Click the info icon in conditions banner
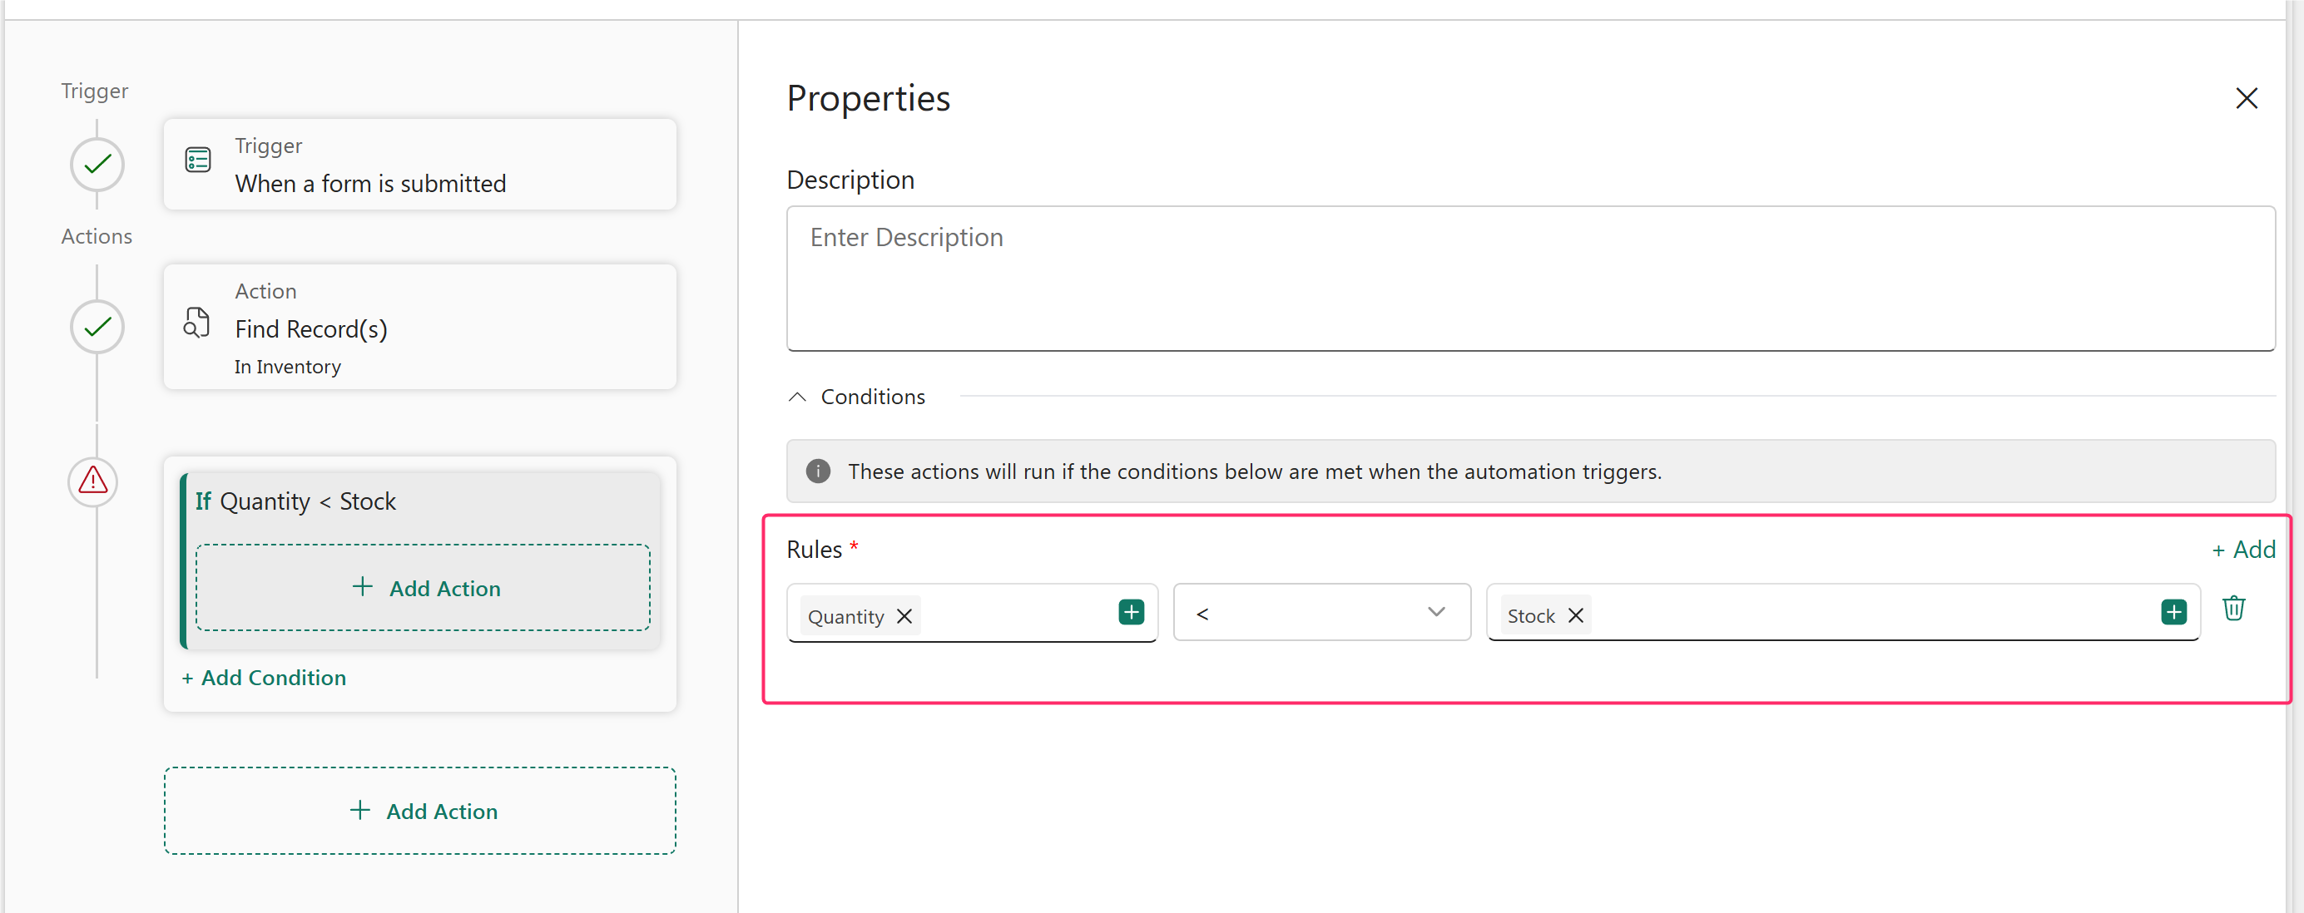The height and width of the screenshot is (913, 2304). click(x=818, y=471)
